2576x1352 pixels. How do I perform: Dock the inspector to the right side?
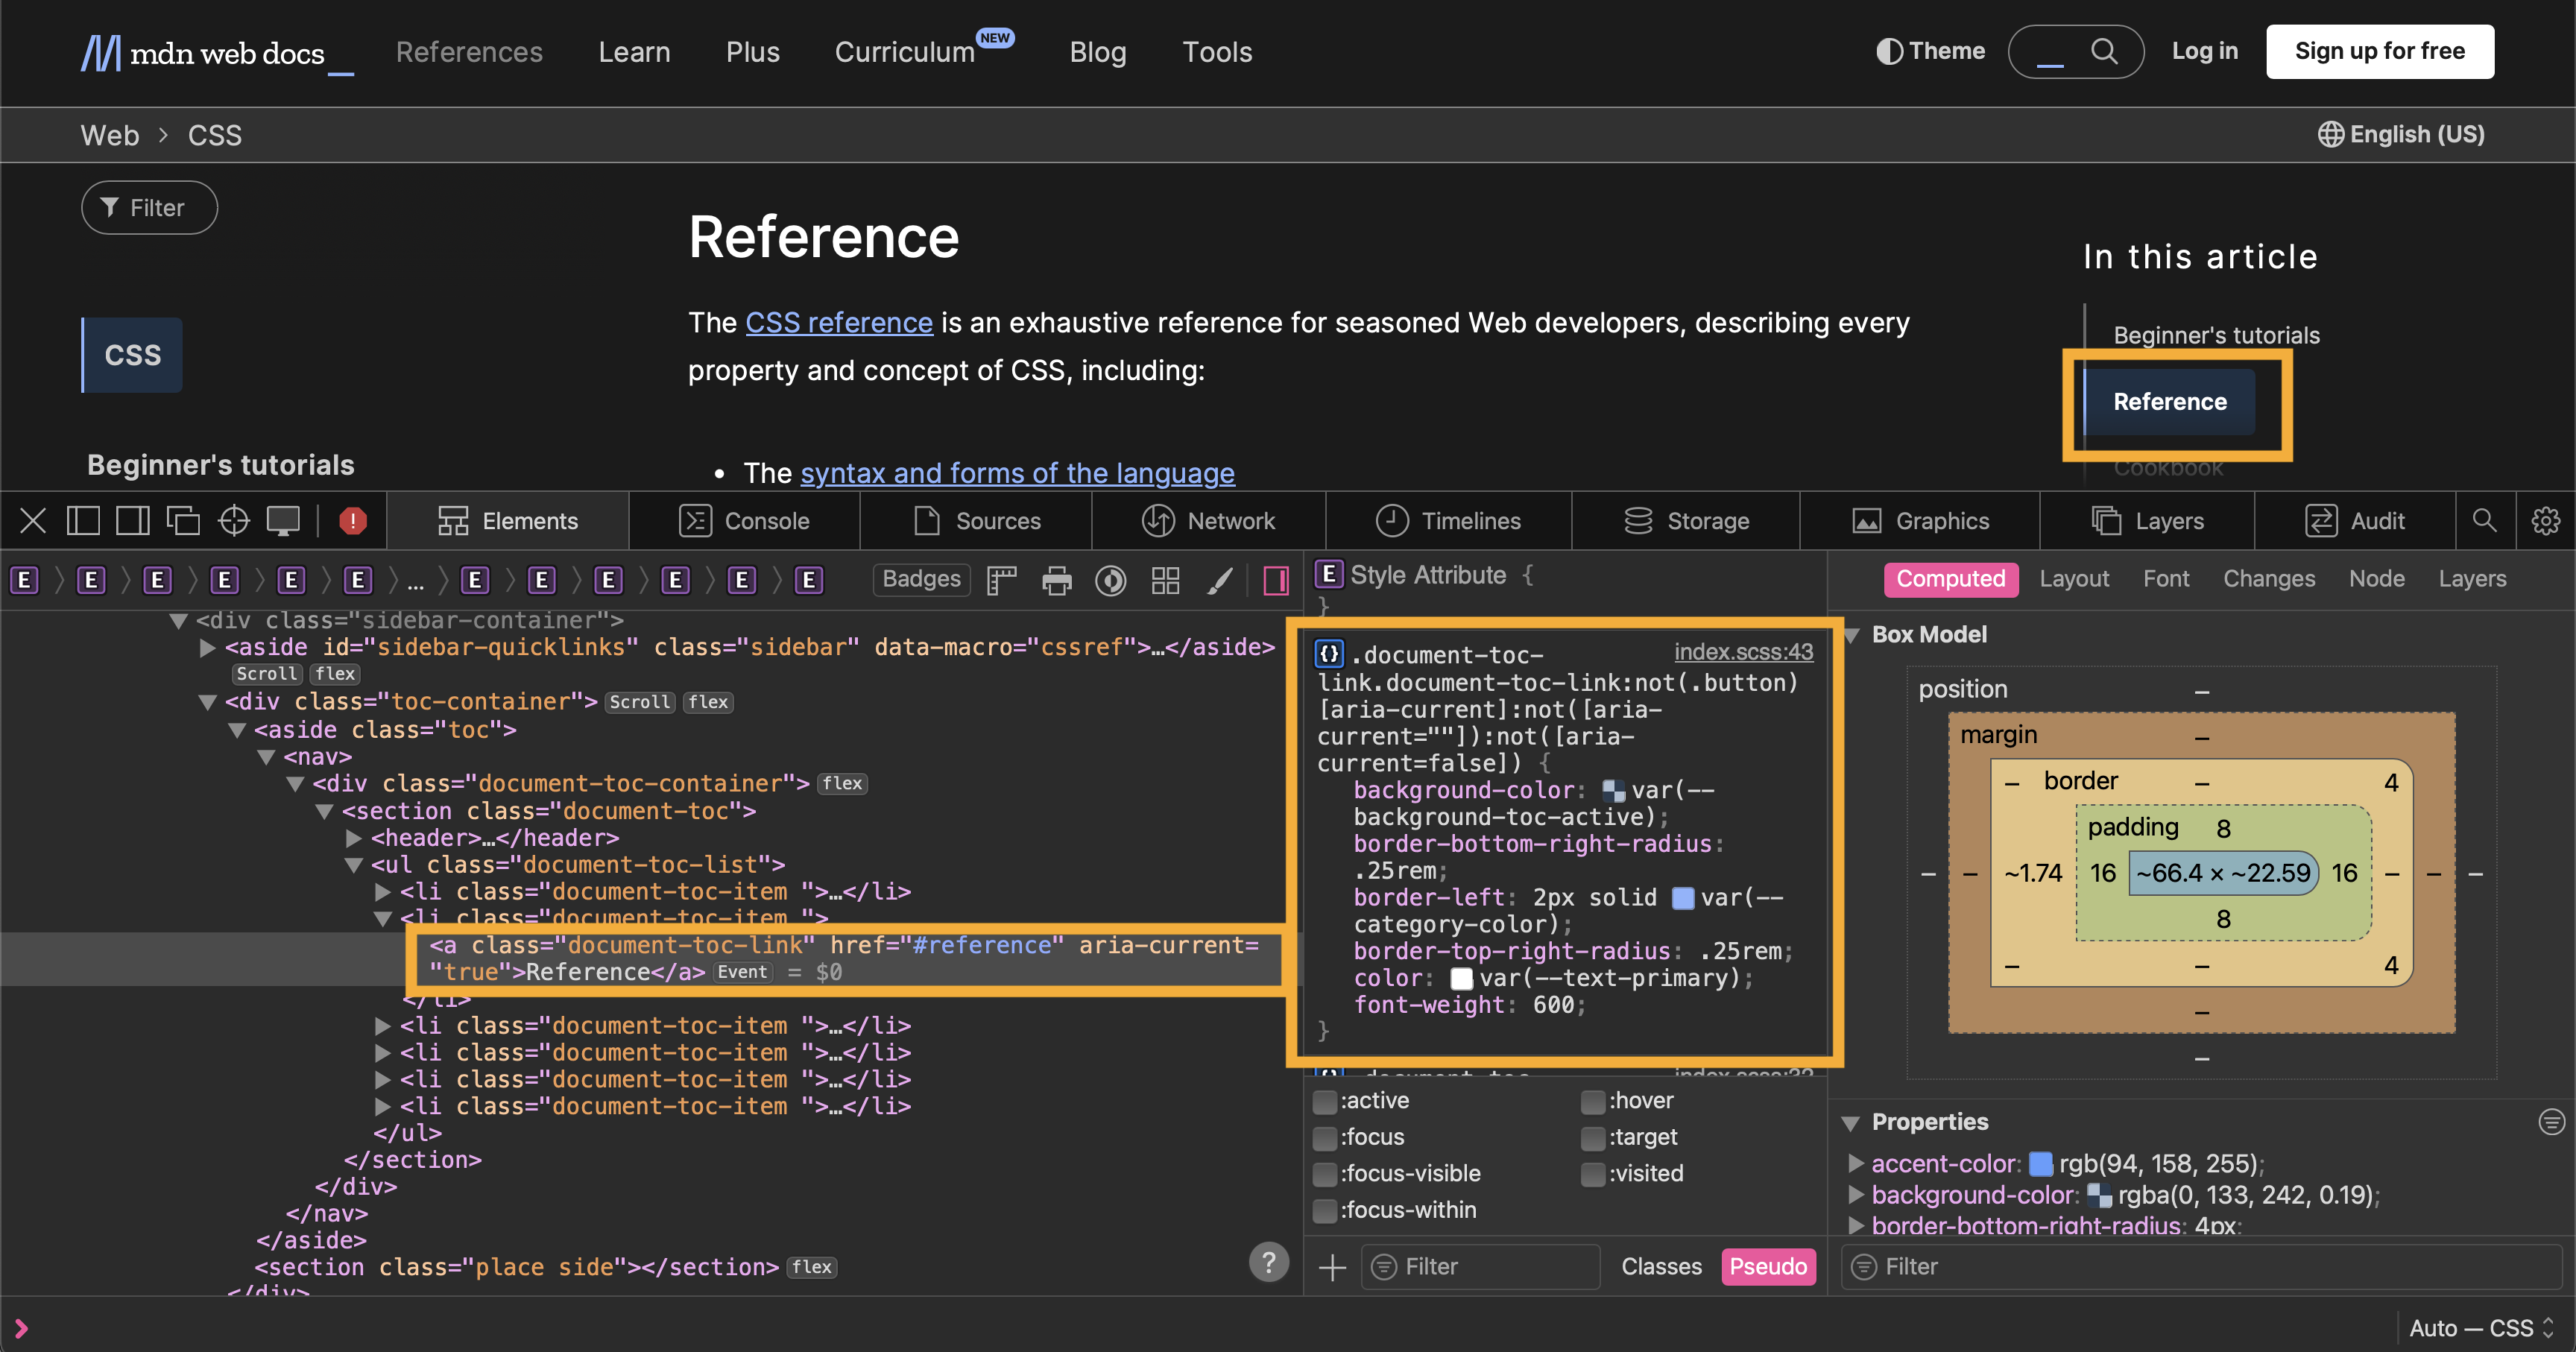(x=133, y=520)
